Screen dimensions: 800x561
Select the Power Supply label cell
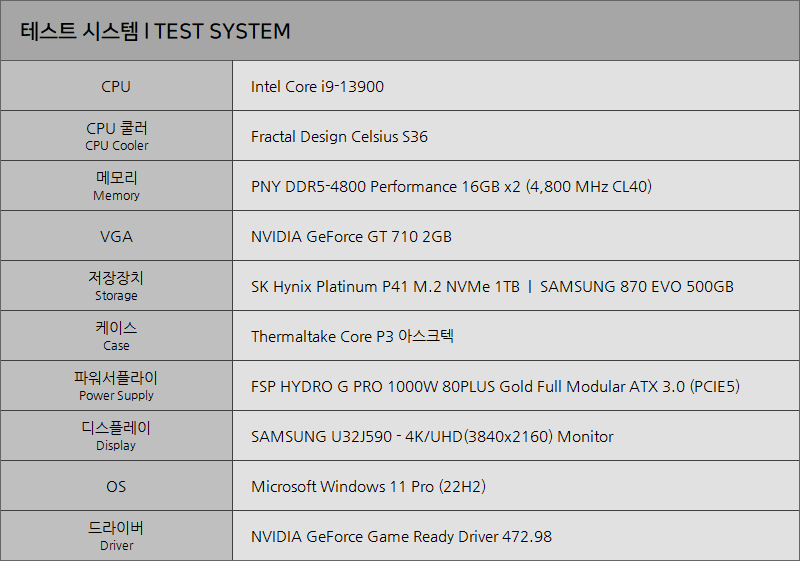click(116, 386)
